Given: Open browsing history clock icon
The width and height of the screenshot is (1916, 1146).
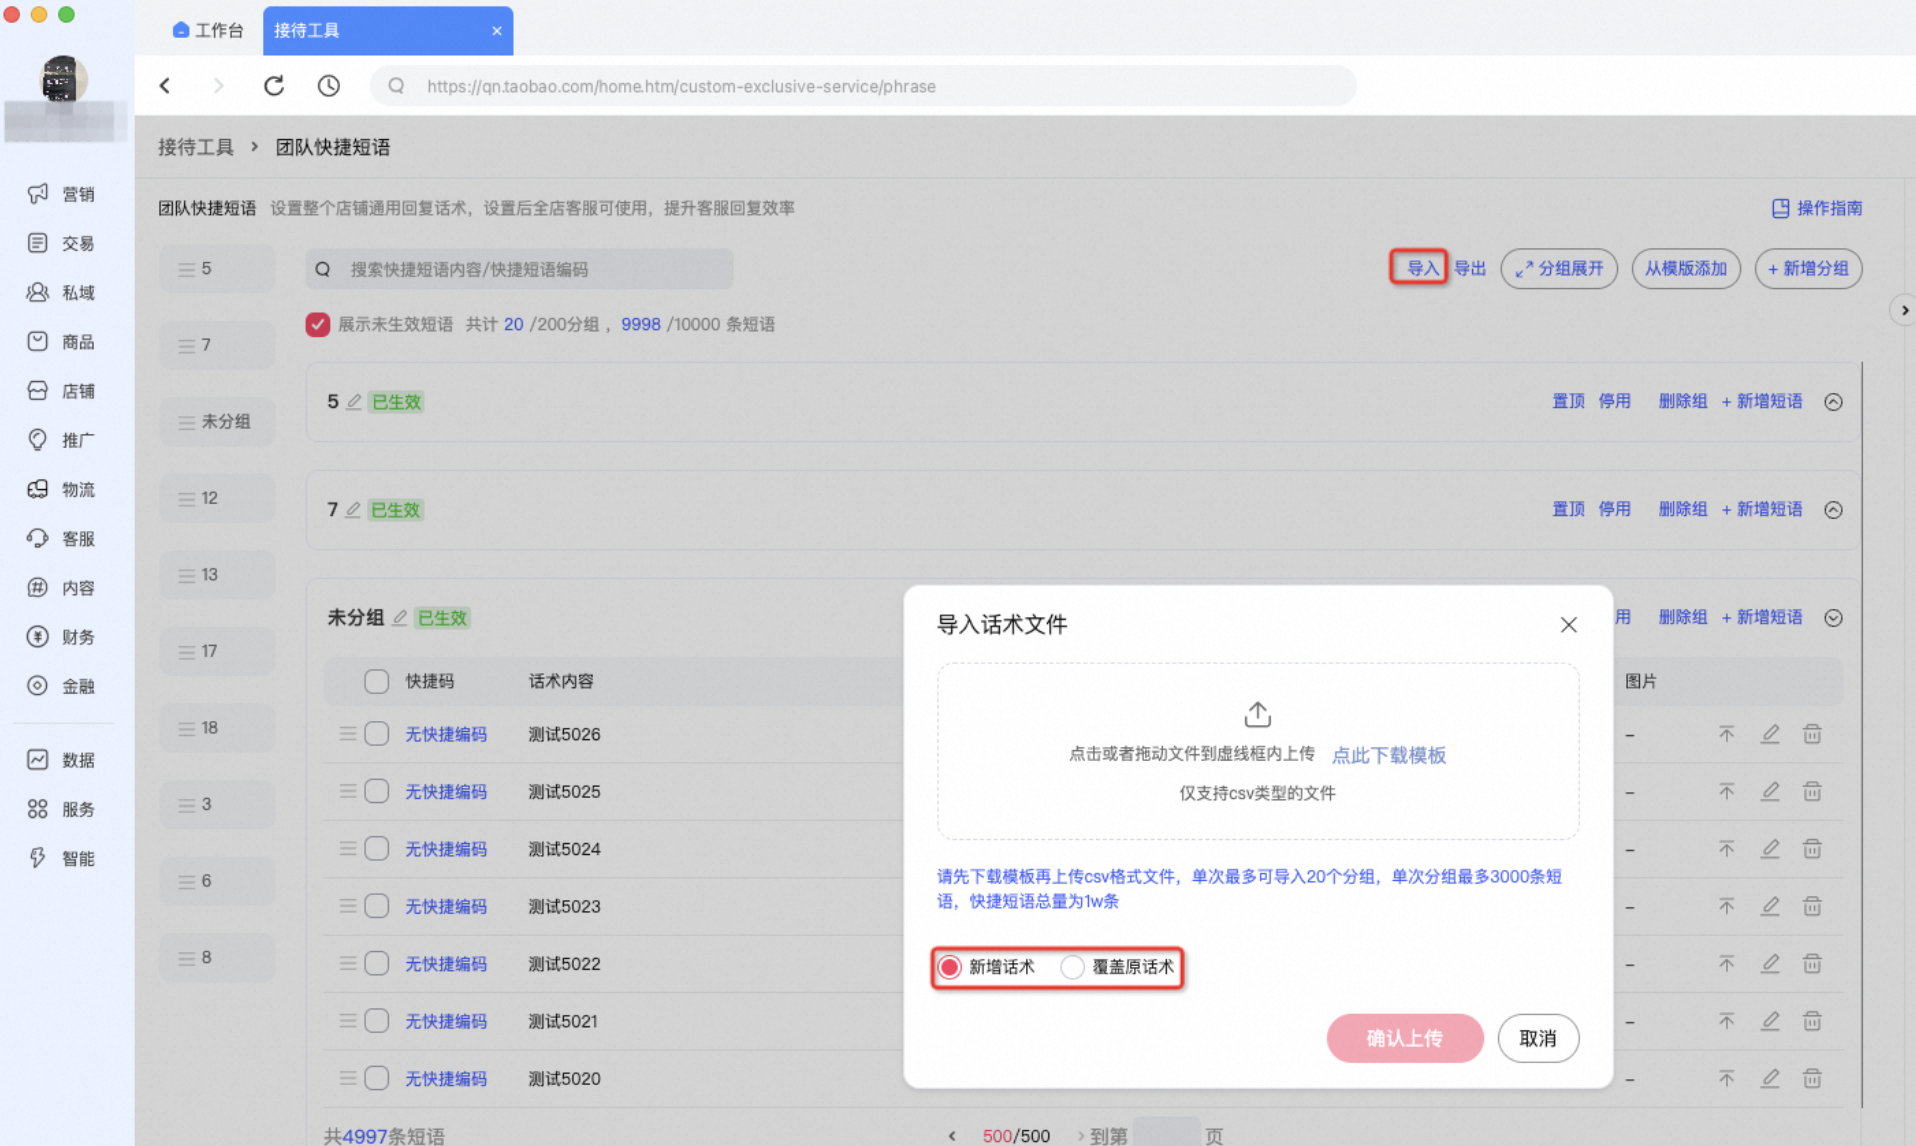Looking at the screenshot, I should (x=329, y=86).
